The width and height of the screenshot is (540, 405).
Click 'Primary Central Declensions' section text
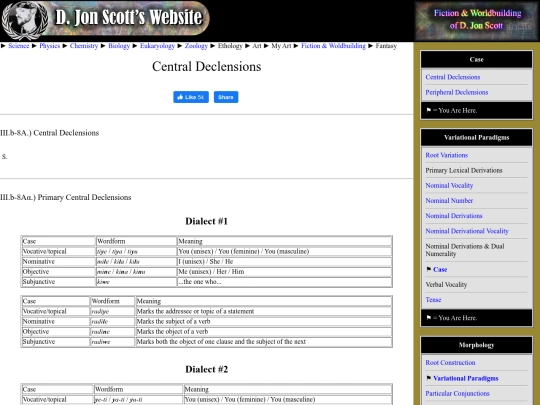(x=84, y=197)
